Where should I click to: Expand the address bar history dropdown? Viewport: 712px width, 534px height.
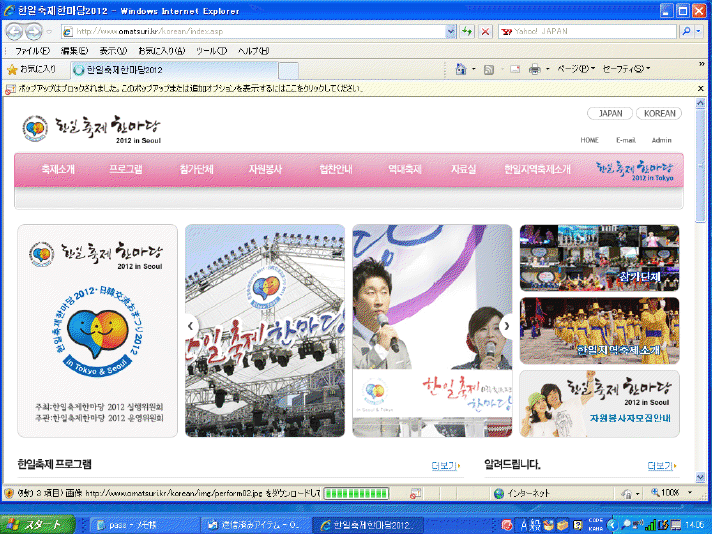pyautogui.click(x=450, y=31)
